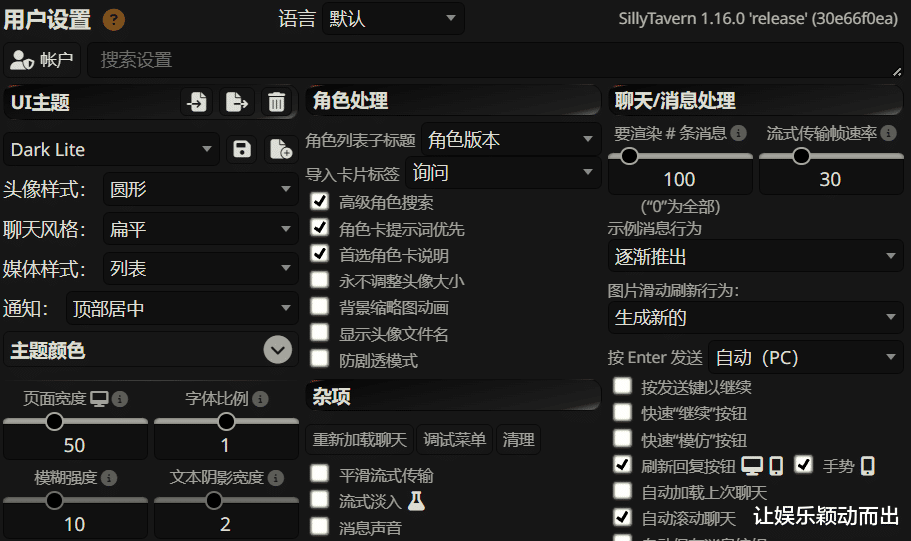Click desktop monitor icon beside 页面宽度
Screen dimensions: 911x541
pos(99,399)
